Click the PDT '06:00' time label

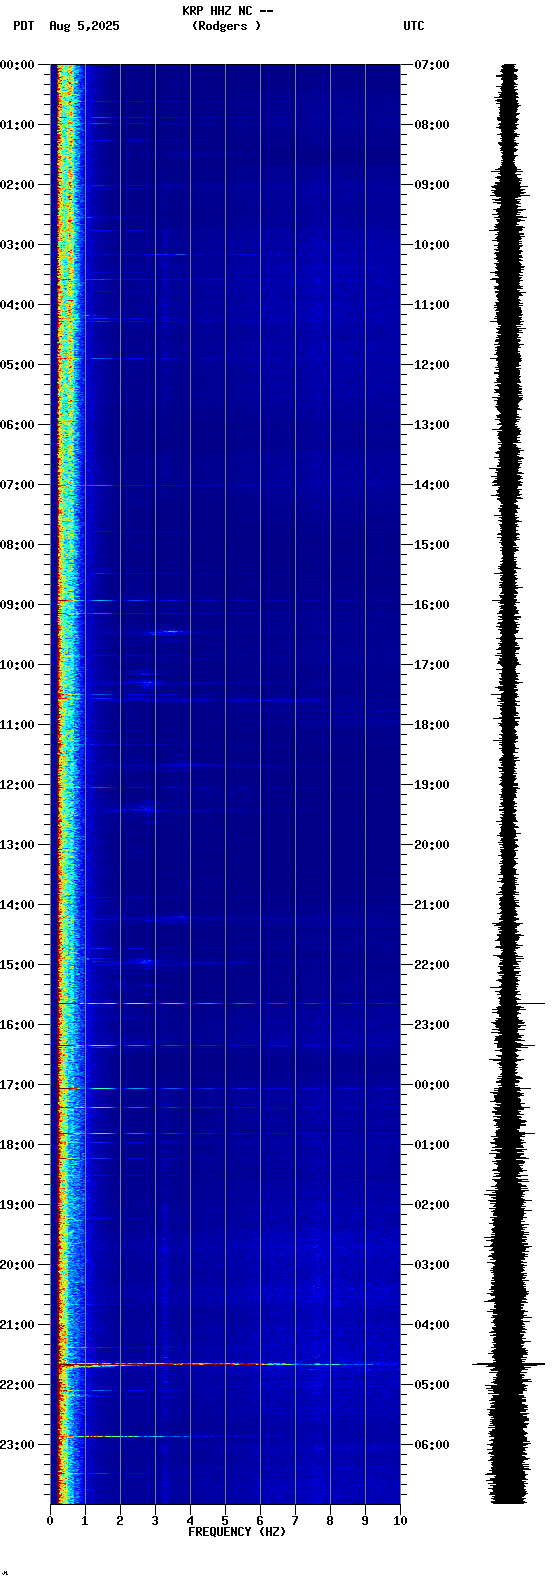click(x=18, y=425)
